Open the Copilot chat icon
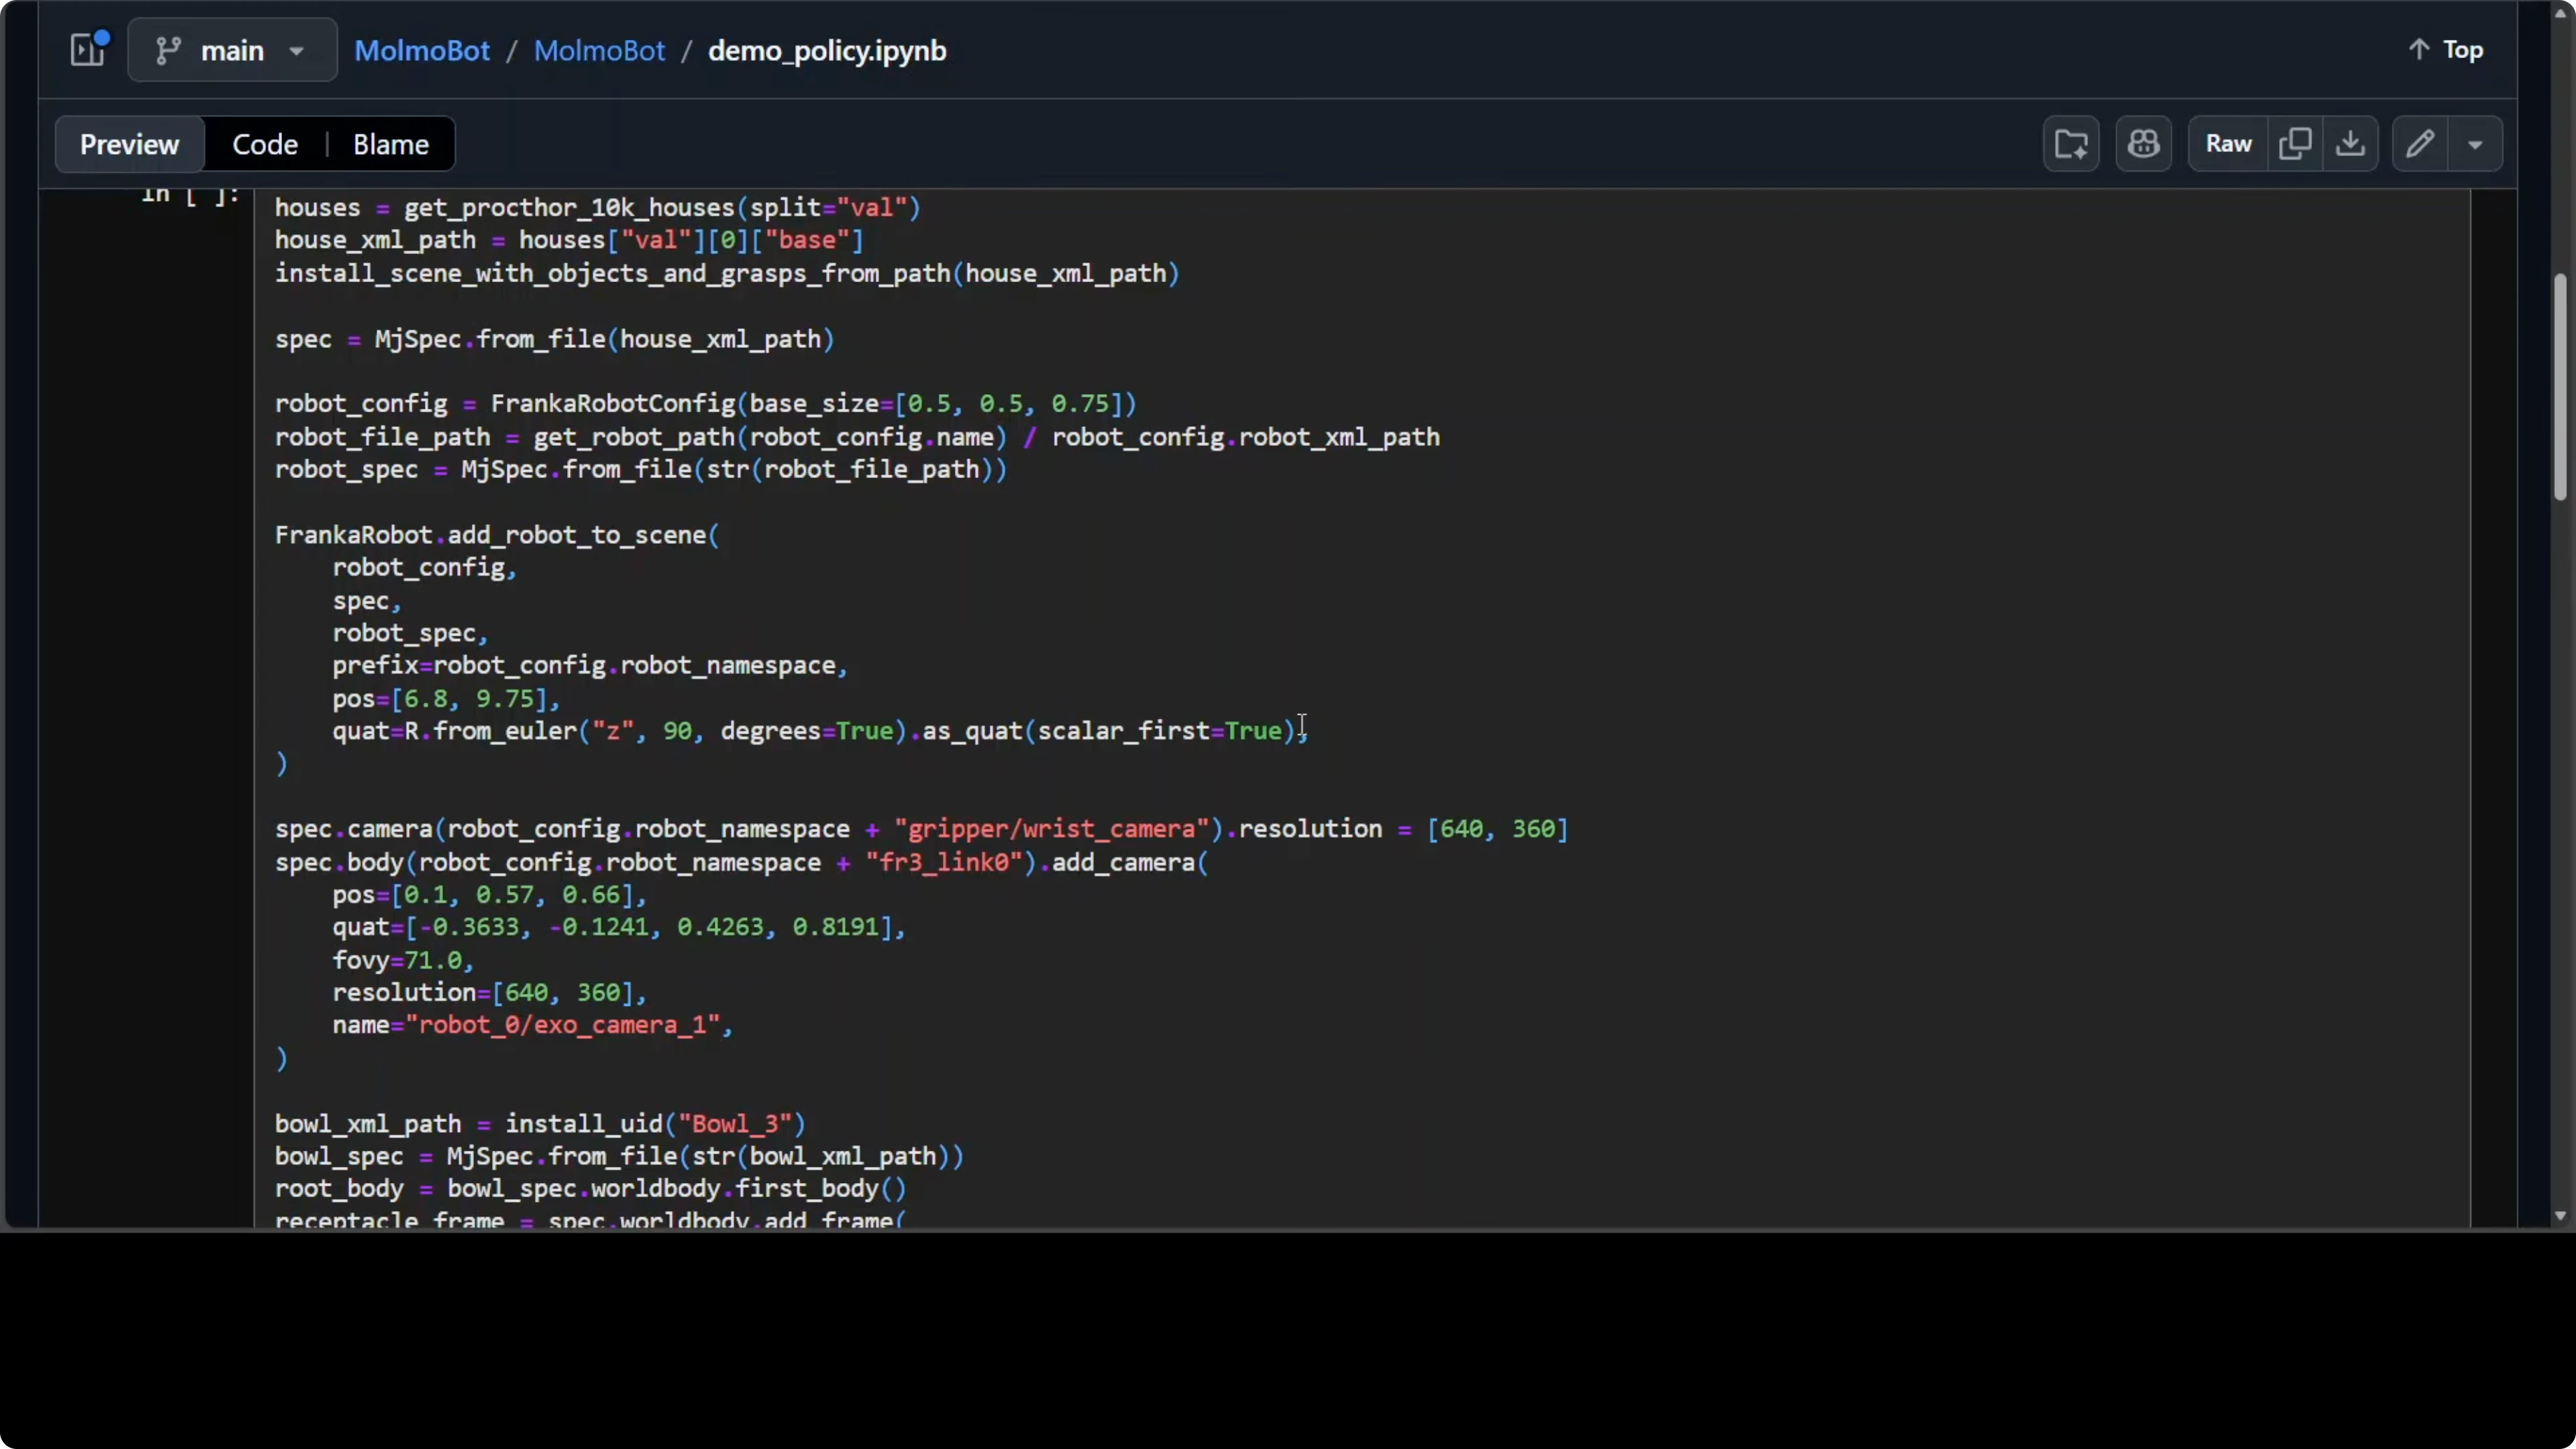Image resolution: width=2576 pixels, height=1449 pixels. (x=2143, y=144)
